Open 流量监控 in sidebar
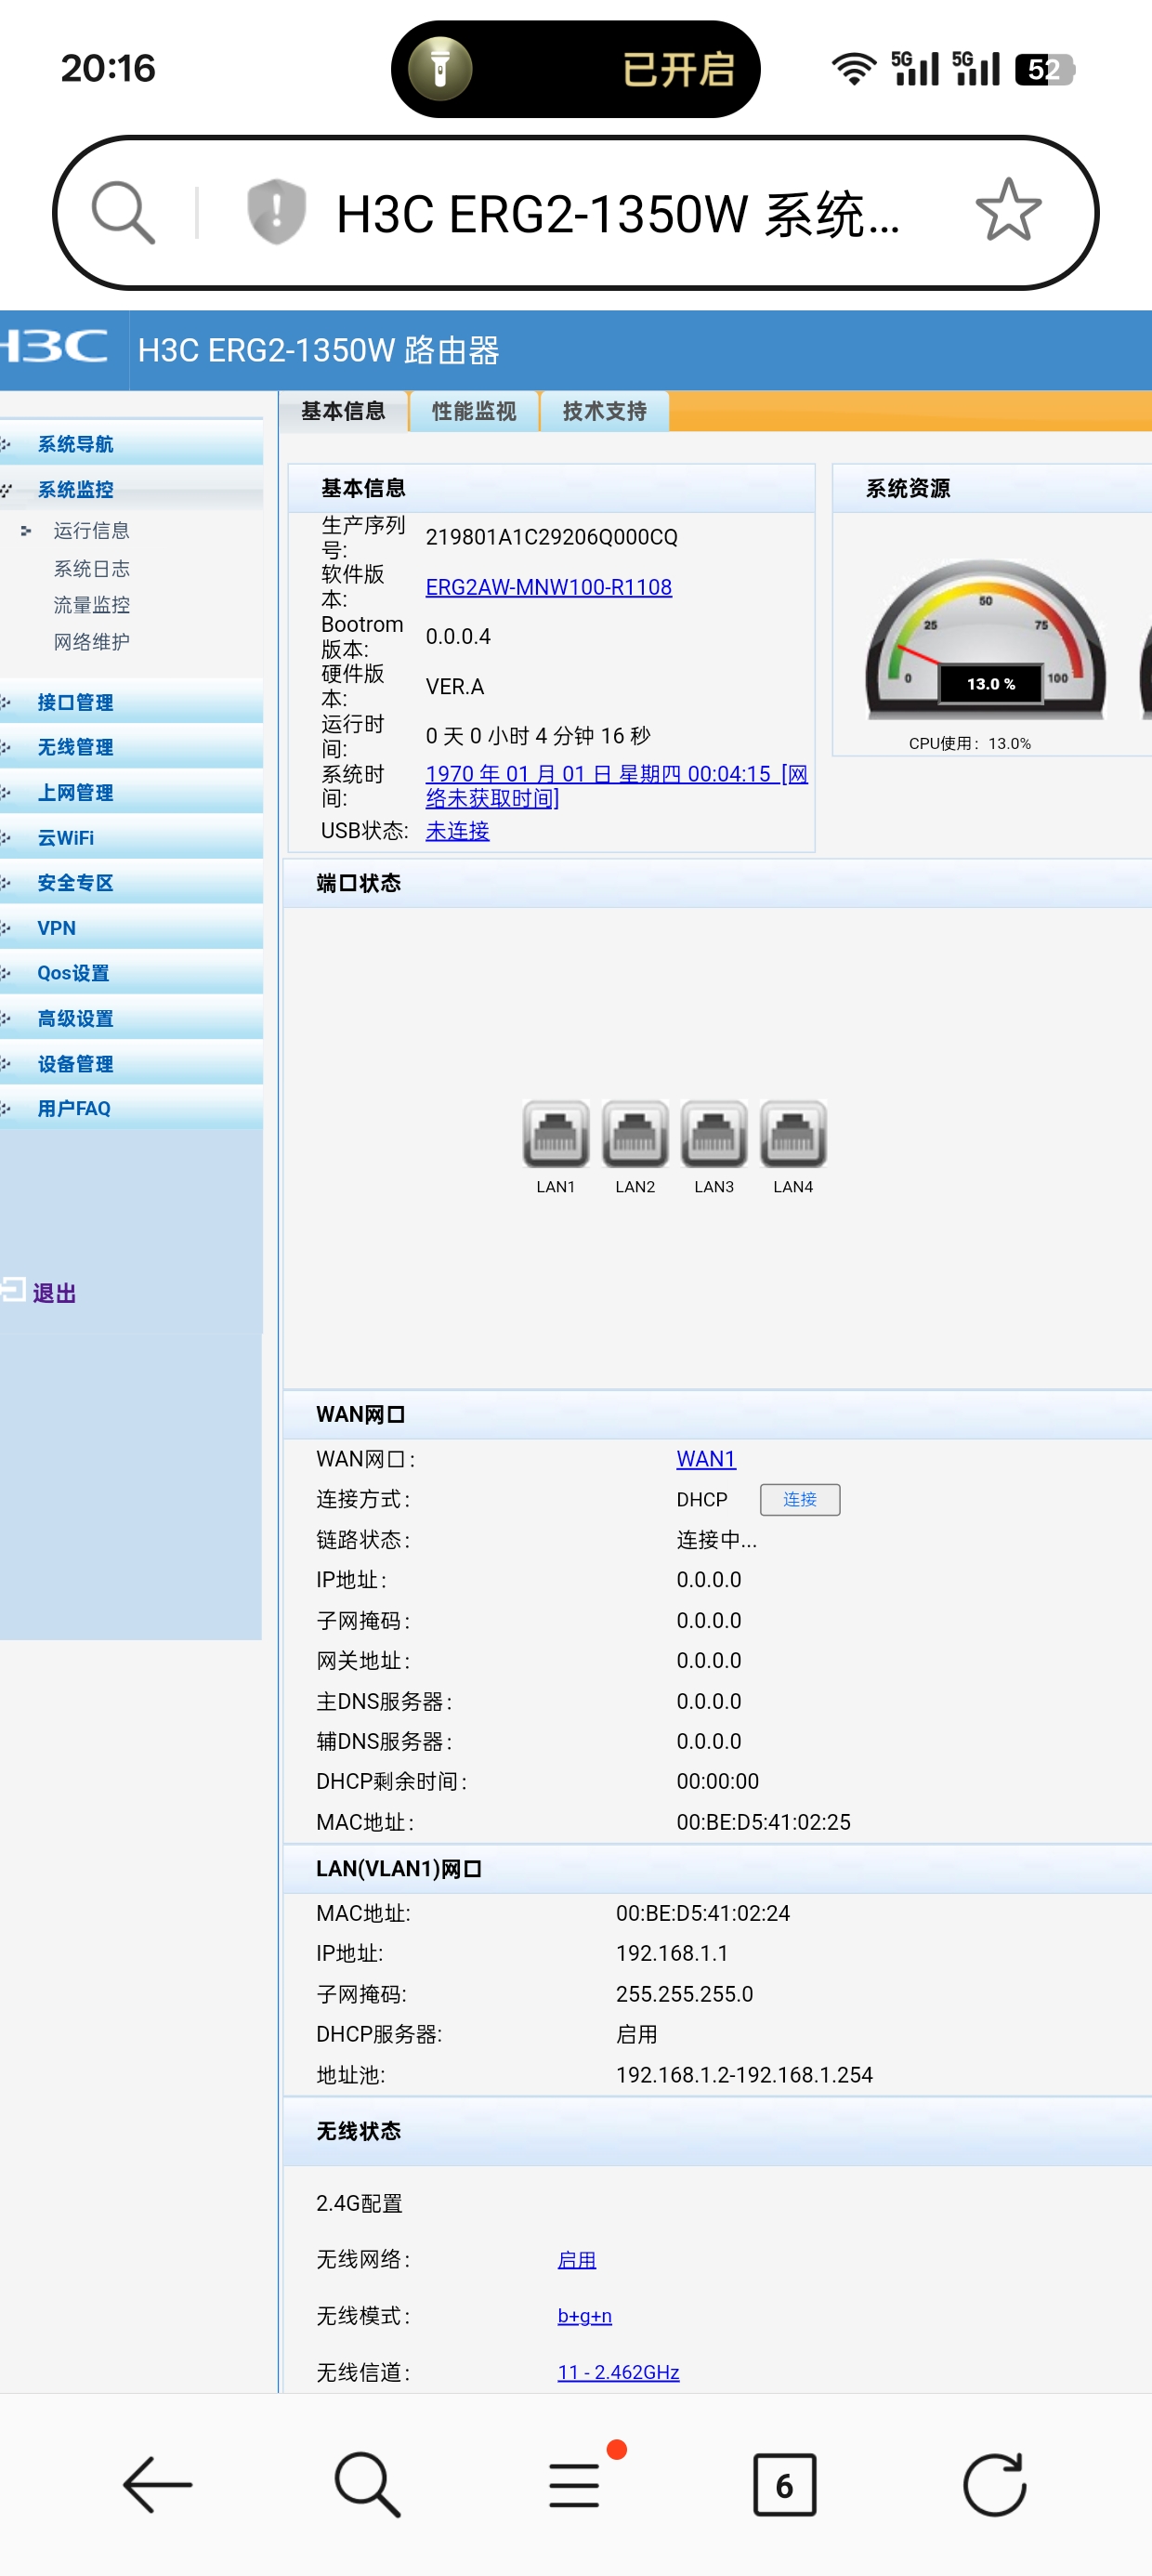 point(91,604)
